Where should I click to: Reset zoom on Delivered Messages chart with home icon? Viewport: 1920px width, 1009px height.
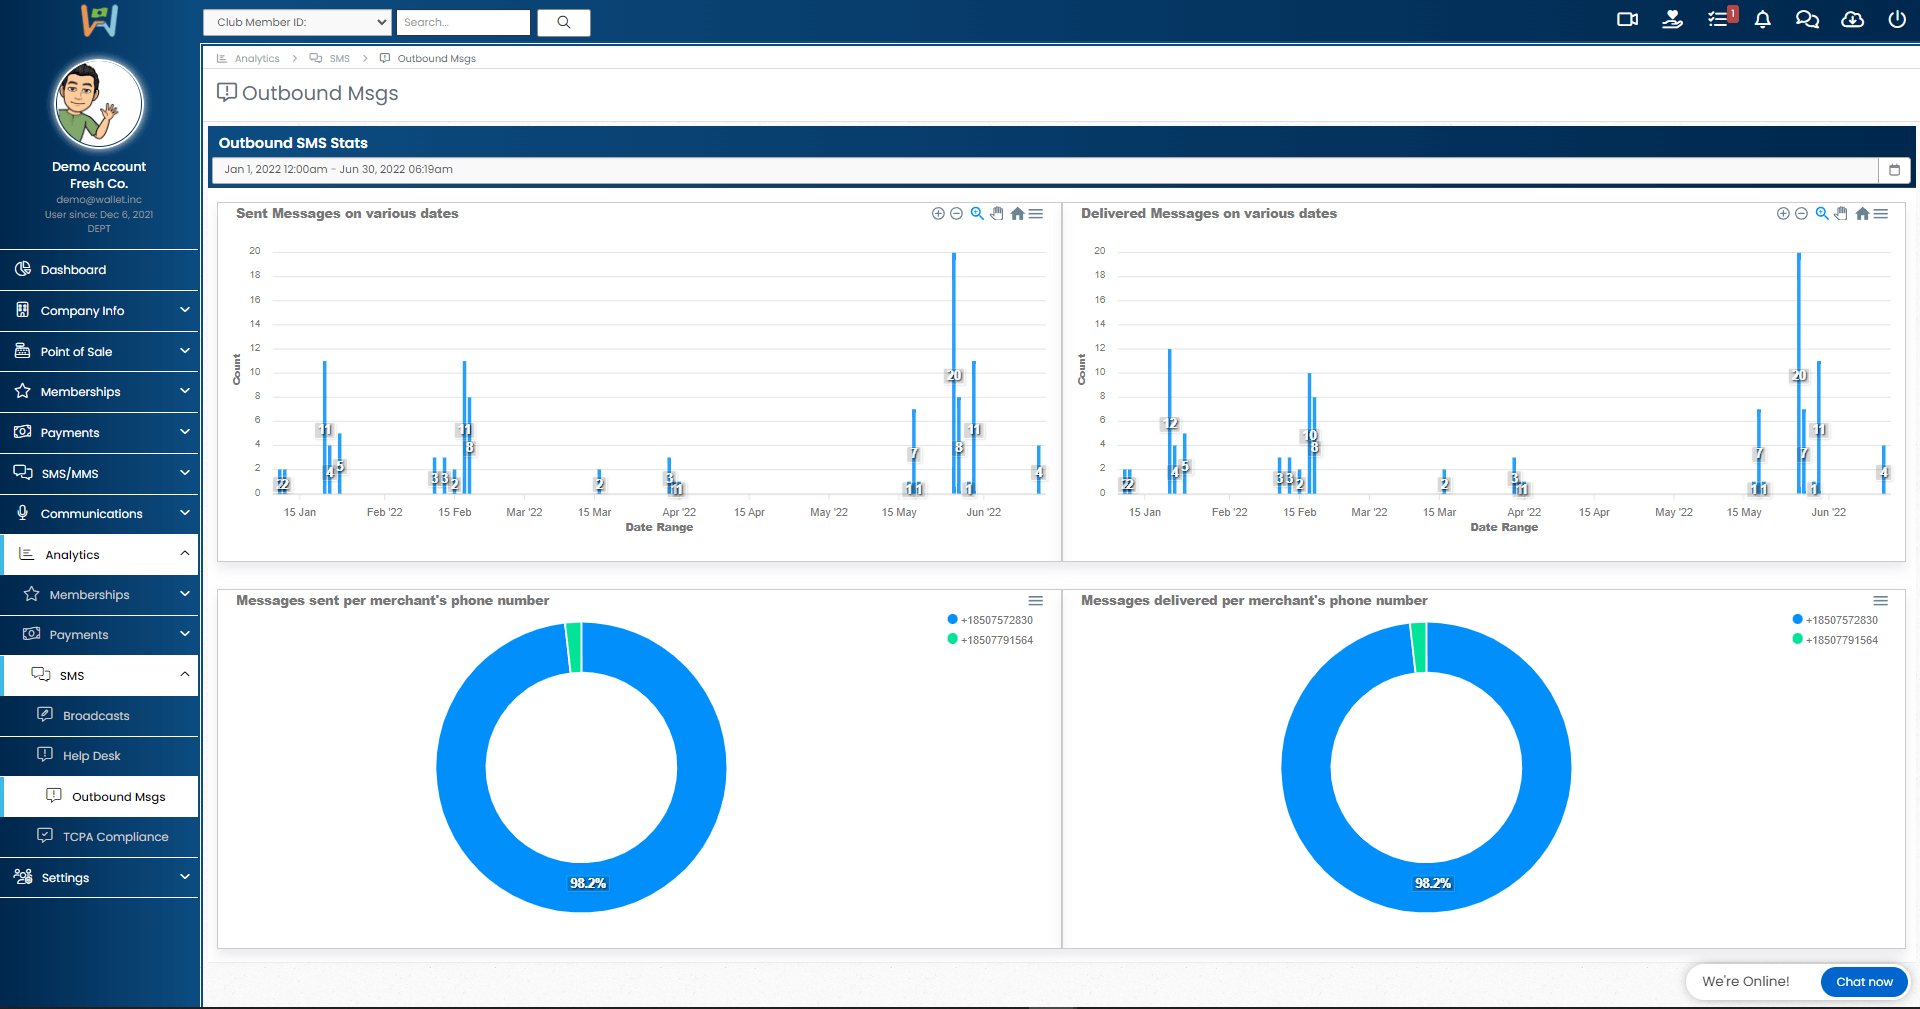1862,214
